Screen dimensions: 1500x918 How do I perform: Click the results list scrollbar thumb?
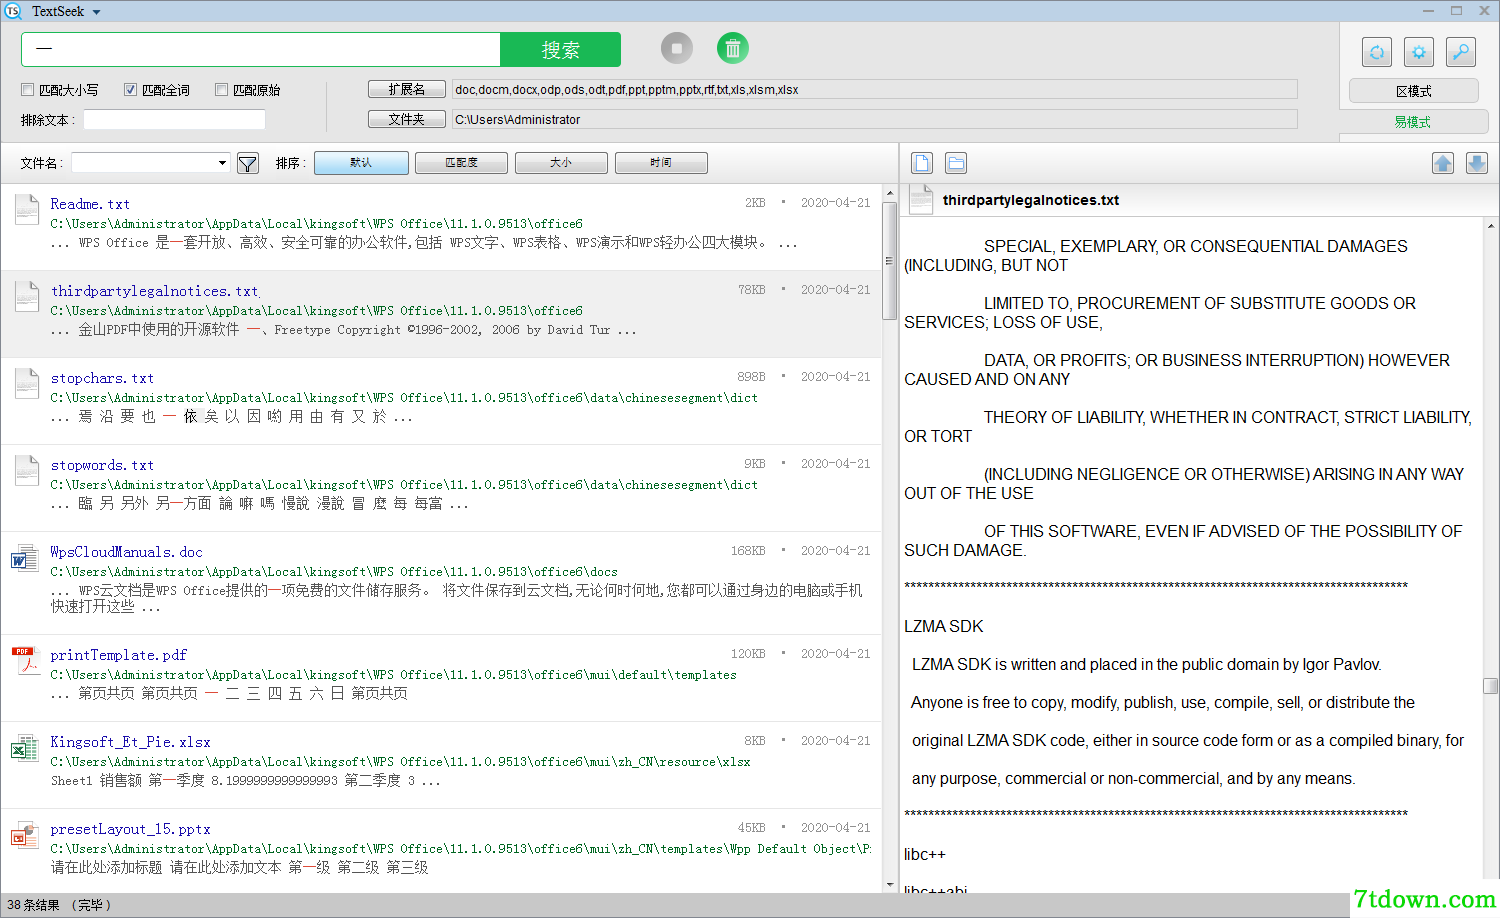pos(889,260)
